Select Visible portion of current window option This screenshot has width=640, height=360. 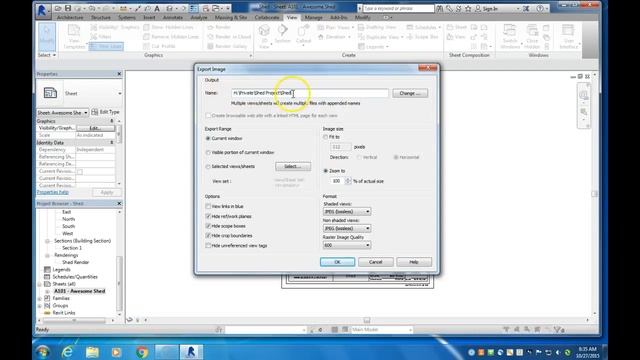(208, 153)
